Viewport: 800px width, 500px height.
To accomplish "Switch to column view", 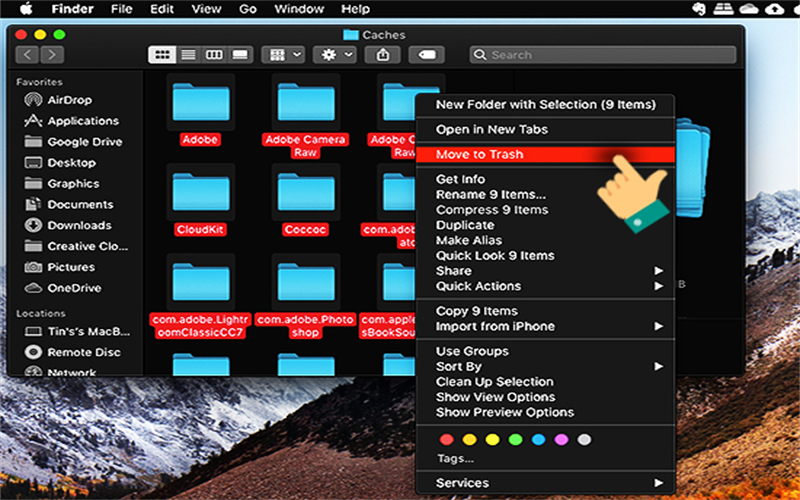I will tap(214, 55).
